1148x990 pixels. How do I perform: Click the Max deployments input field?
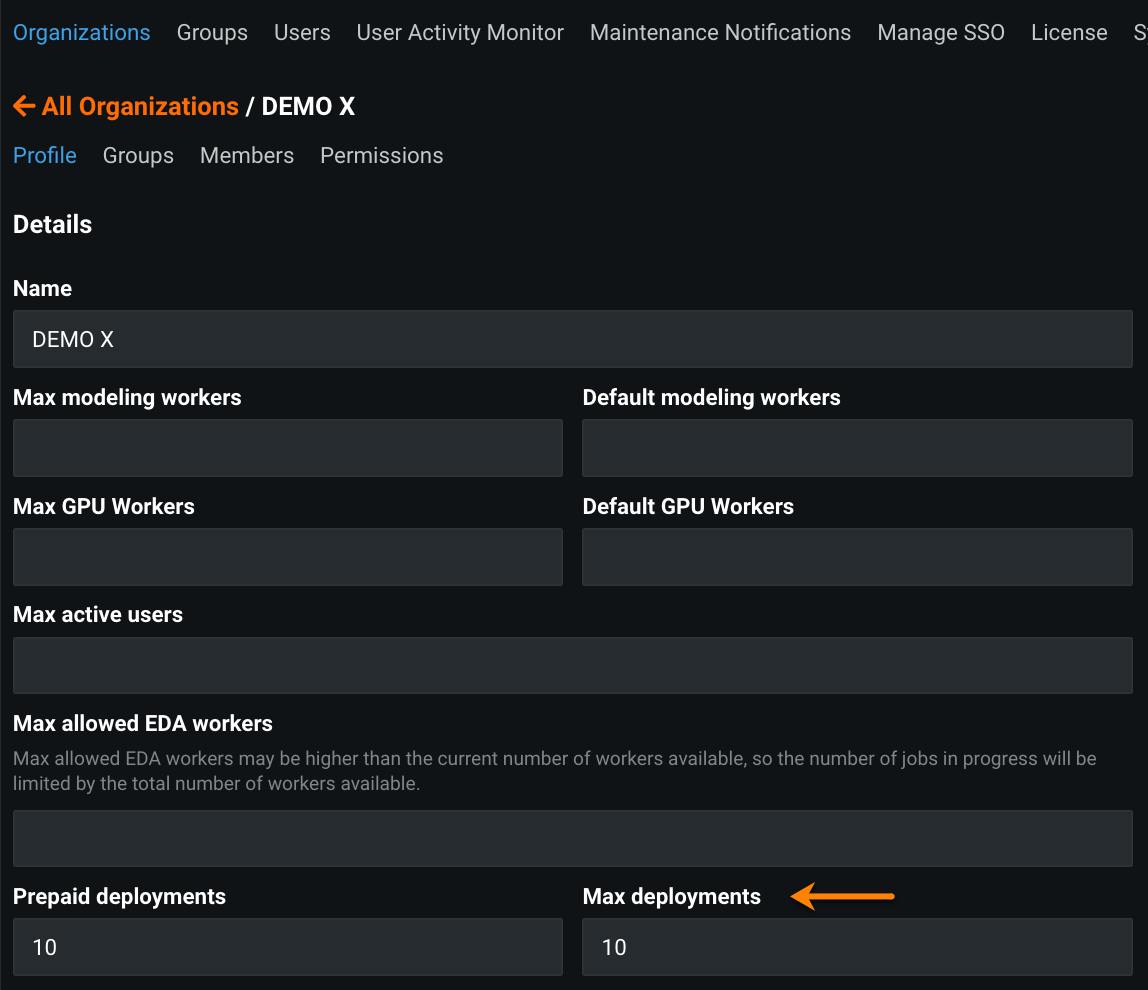[857, 947]
